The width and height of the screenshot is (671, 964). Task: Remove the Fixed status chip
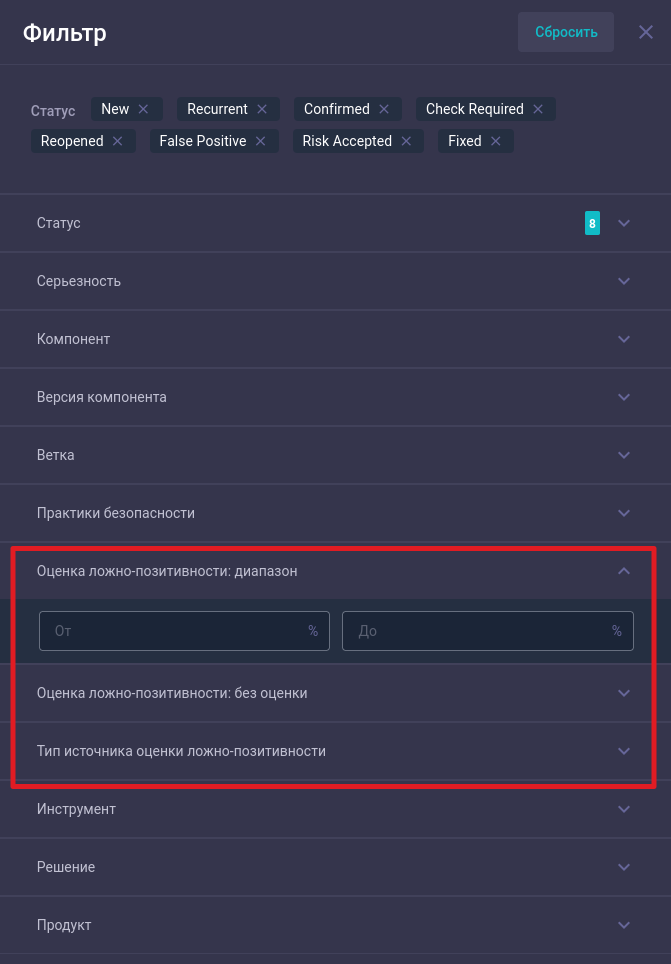(496, 141)
